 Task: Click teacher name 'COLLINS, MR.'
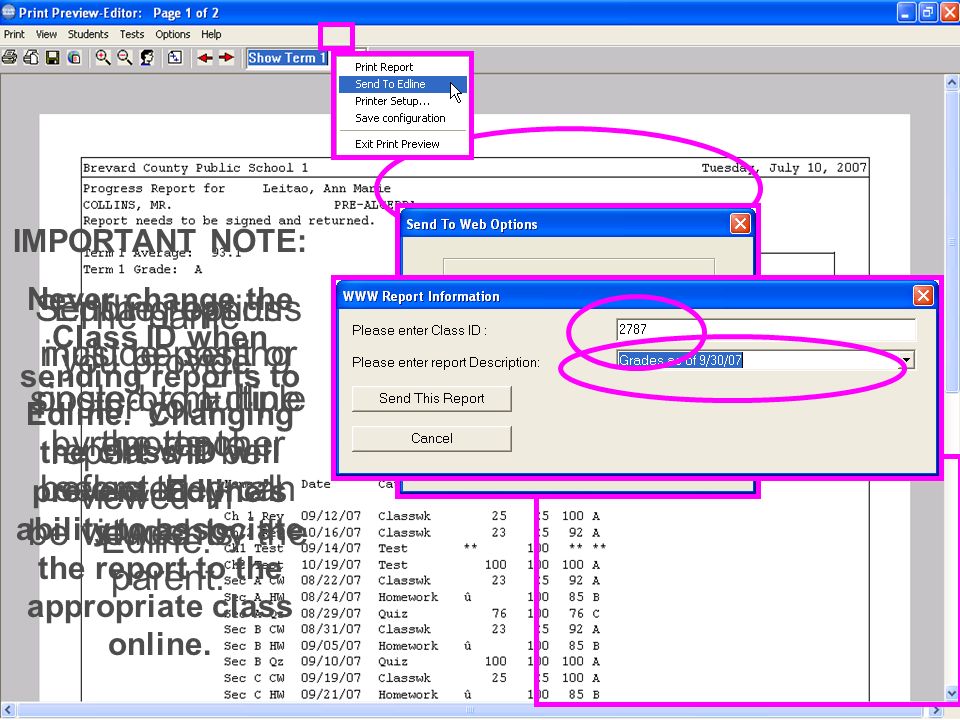tap(127, 204)
